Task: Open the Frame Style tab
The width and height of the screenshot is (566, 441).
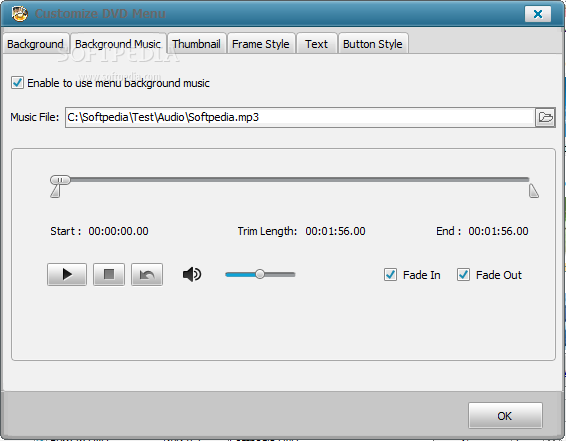Action: click(x=261, y=44)
